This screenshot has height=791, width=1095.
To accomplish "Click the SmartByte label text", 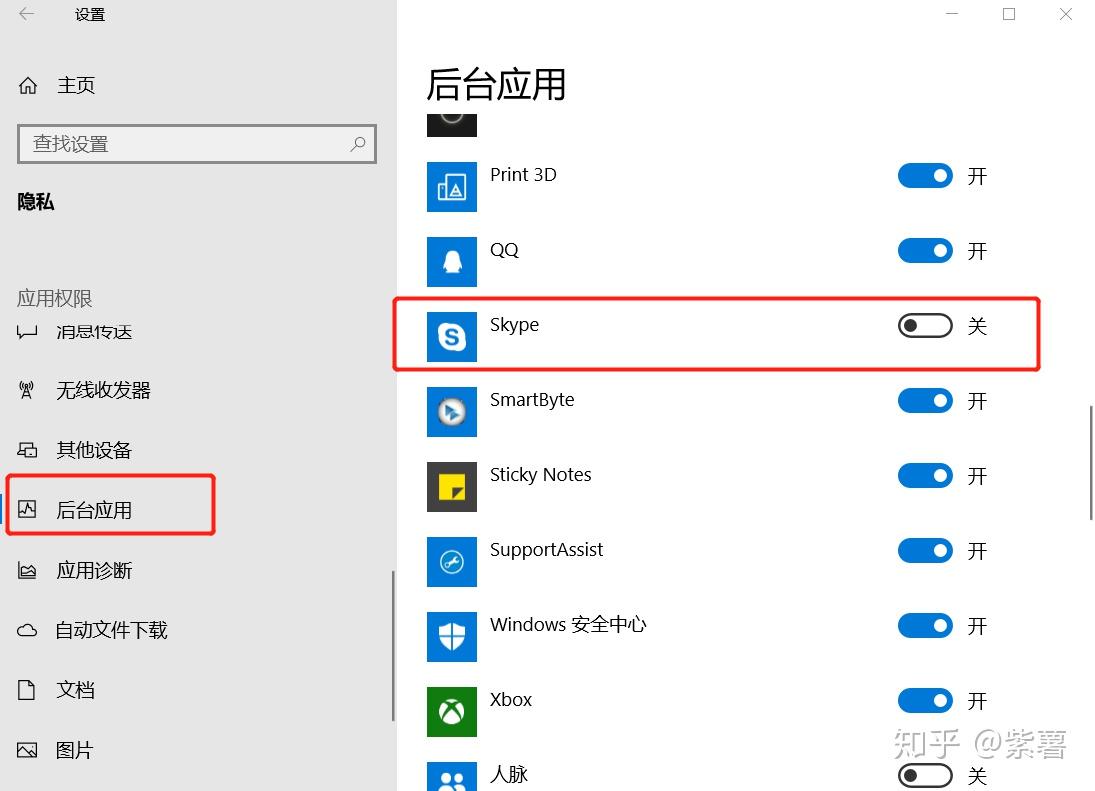I will pos(532,400).
